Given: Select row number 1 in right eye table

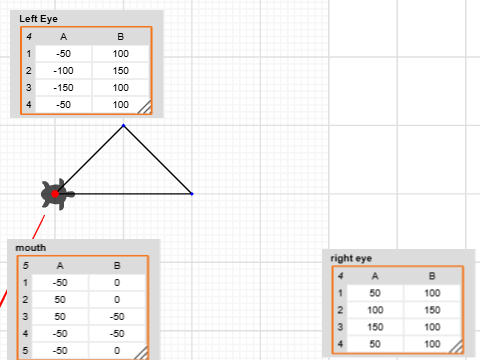Looking at the screenshot, I should 340,293.
